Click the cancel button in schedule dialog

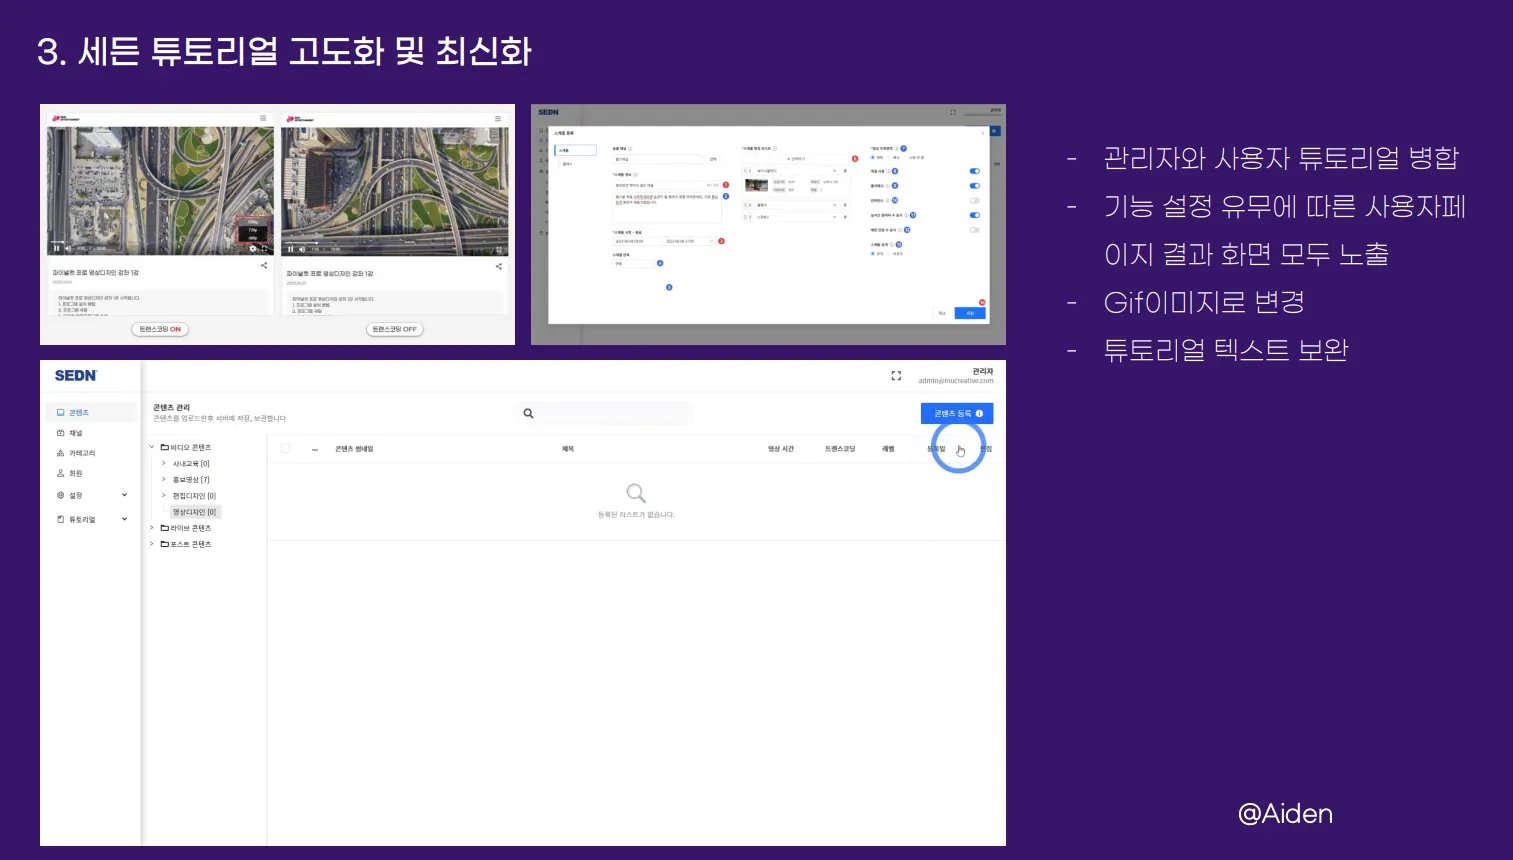942,313
